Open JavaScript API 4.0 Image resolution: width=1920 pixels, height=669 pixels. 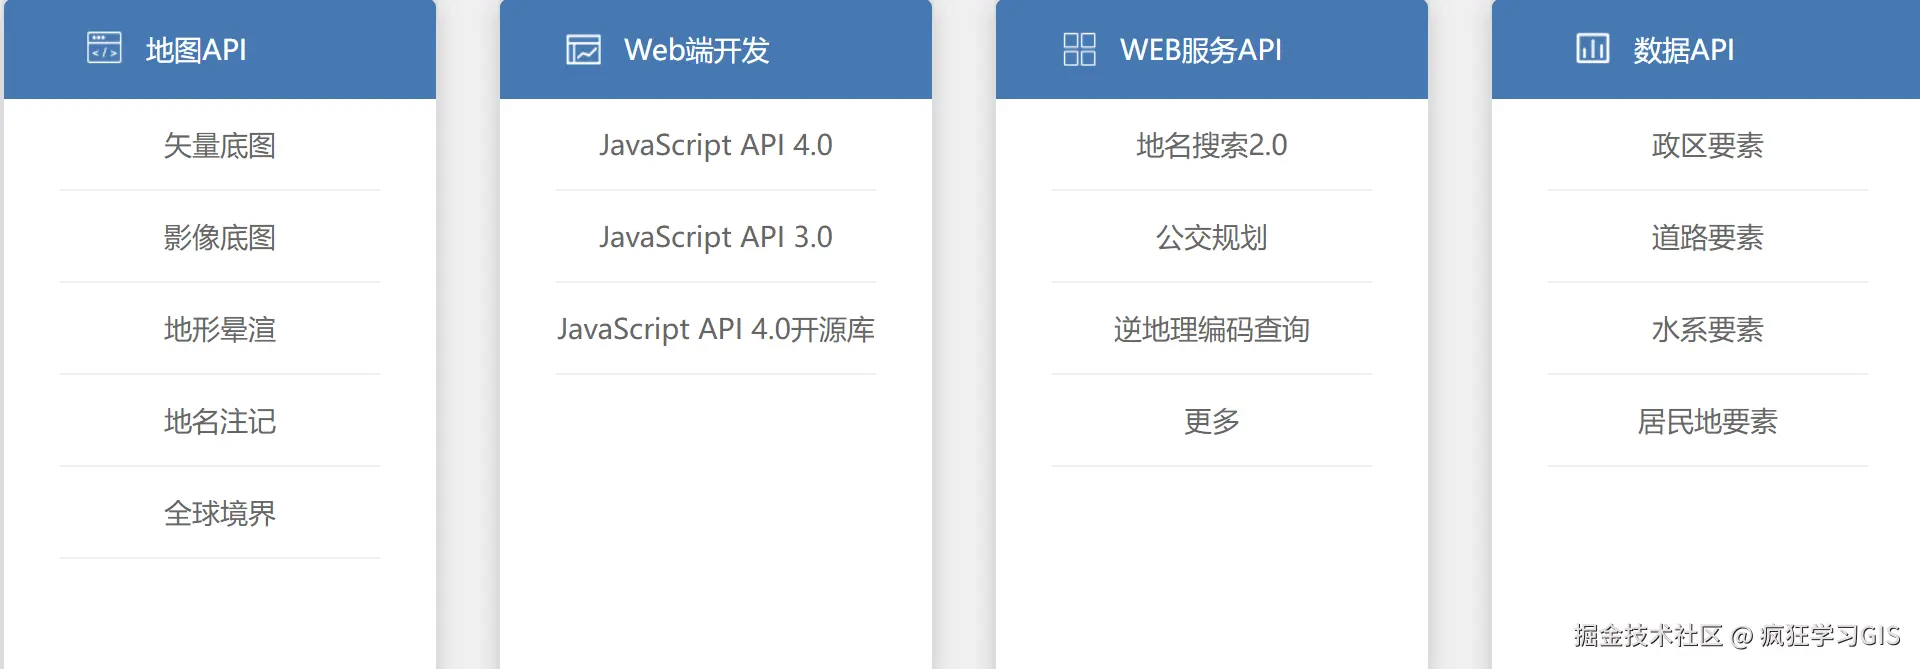[x=716, y=146]
